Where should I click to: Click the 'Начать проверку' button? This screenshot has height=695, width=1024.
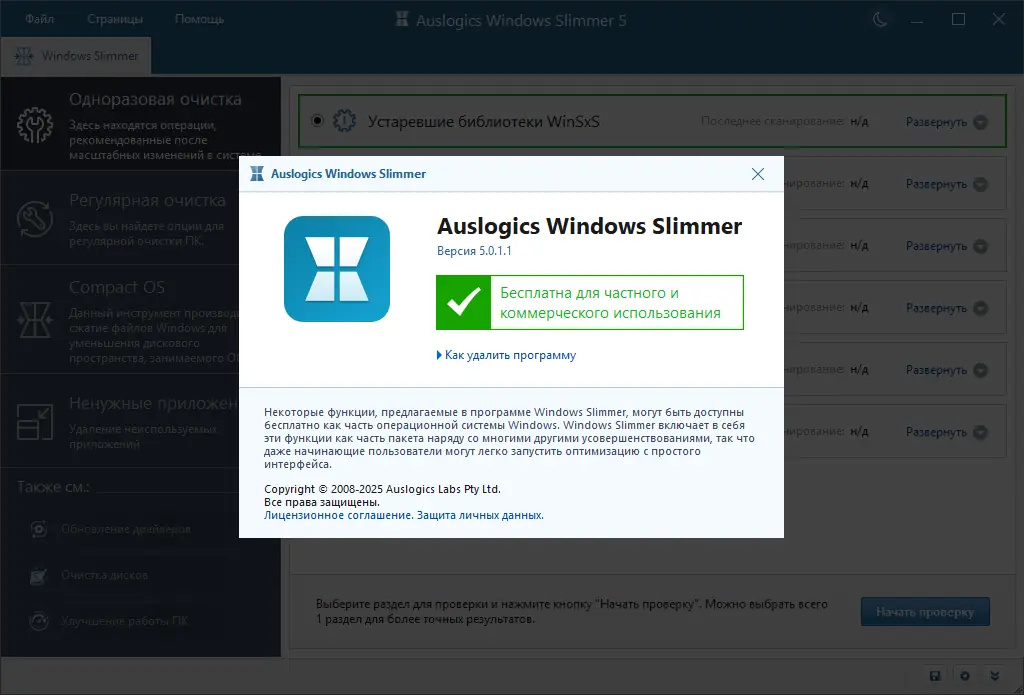(x=925, y=612)
